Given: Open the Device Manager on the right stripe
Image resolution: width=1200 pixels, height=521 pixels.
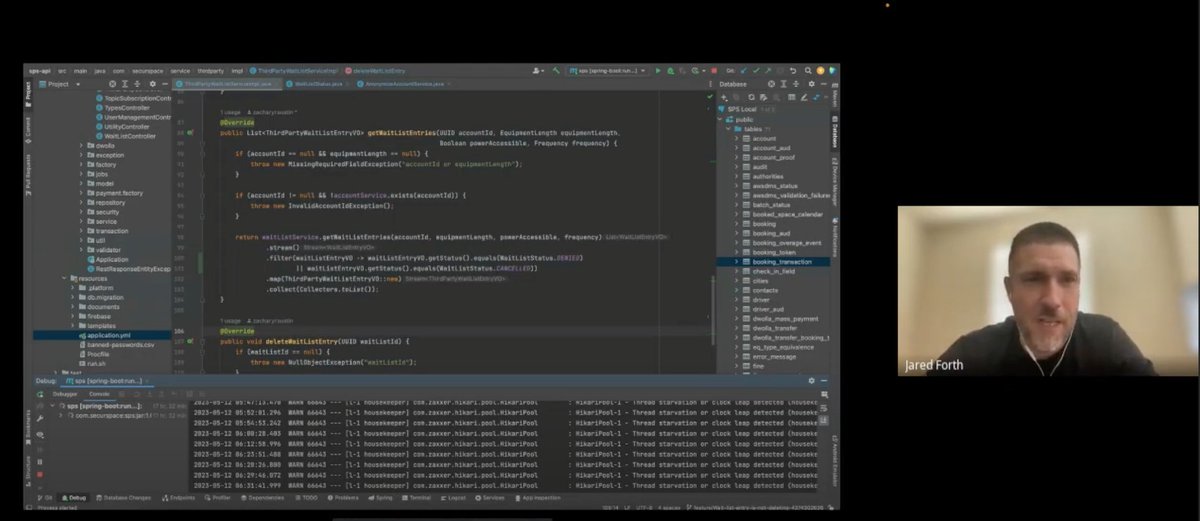Looking at the screenshot, I should click(833, 182).
